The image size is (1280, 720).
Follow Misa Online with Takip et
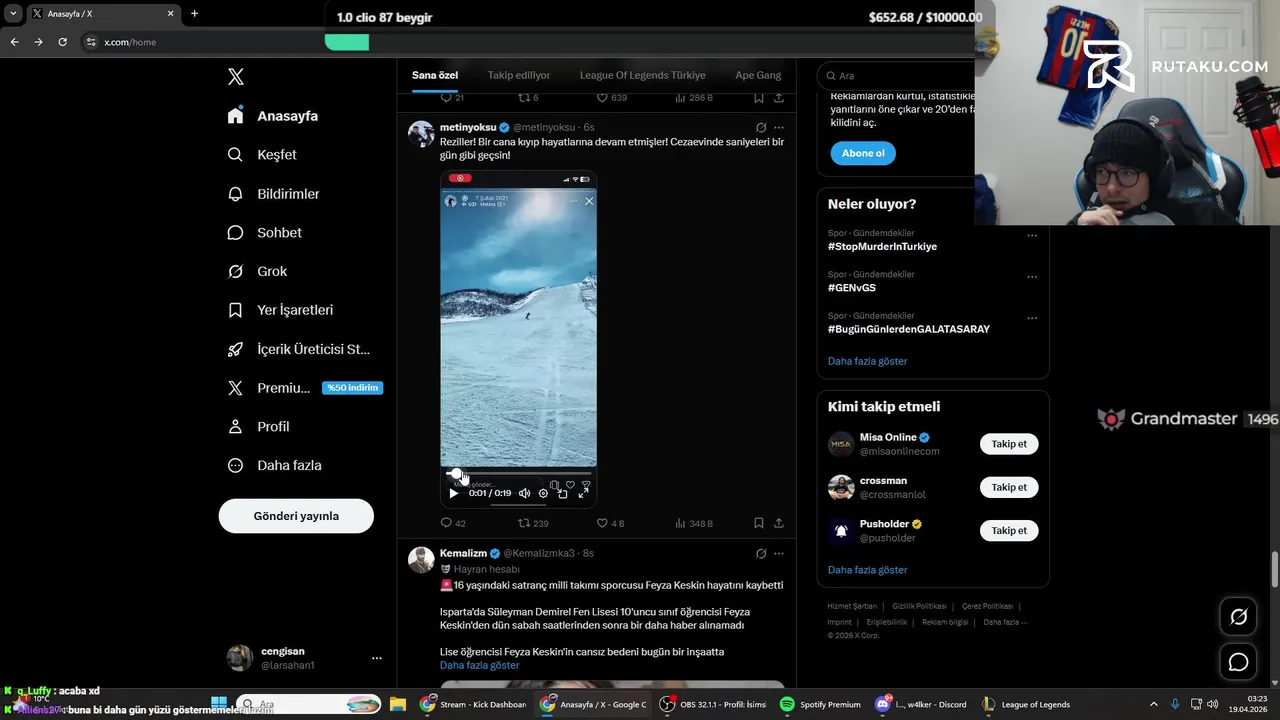tap(1009, 444)
